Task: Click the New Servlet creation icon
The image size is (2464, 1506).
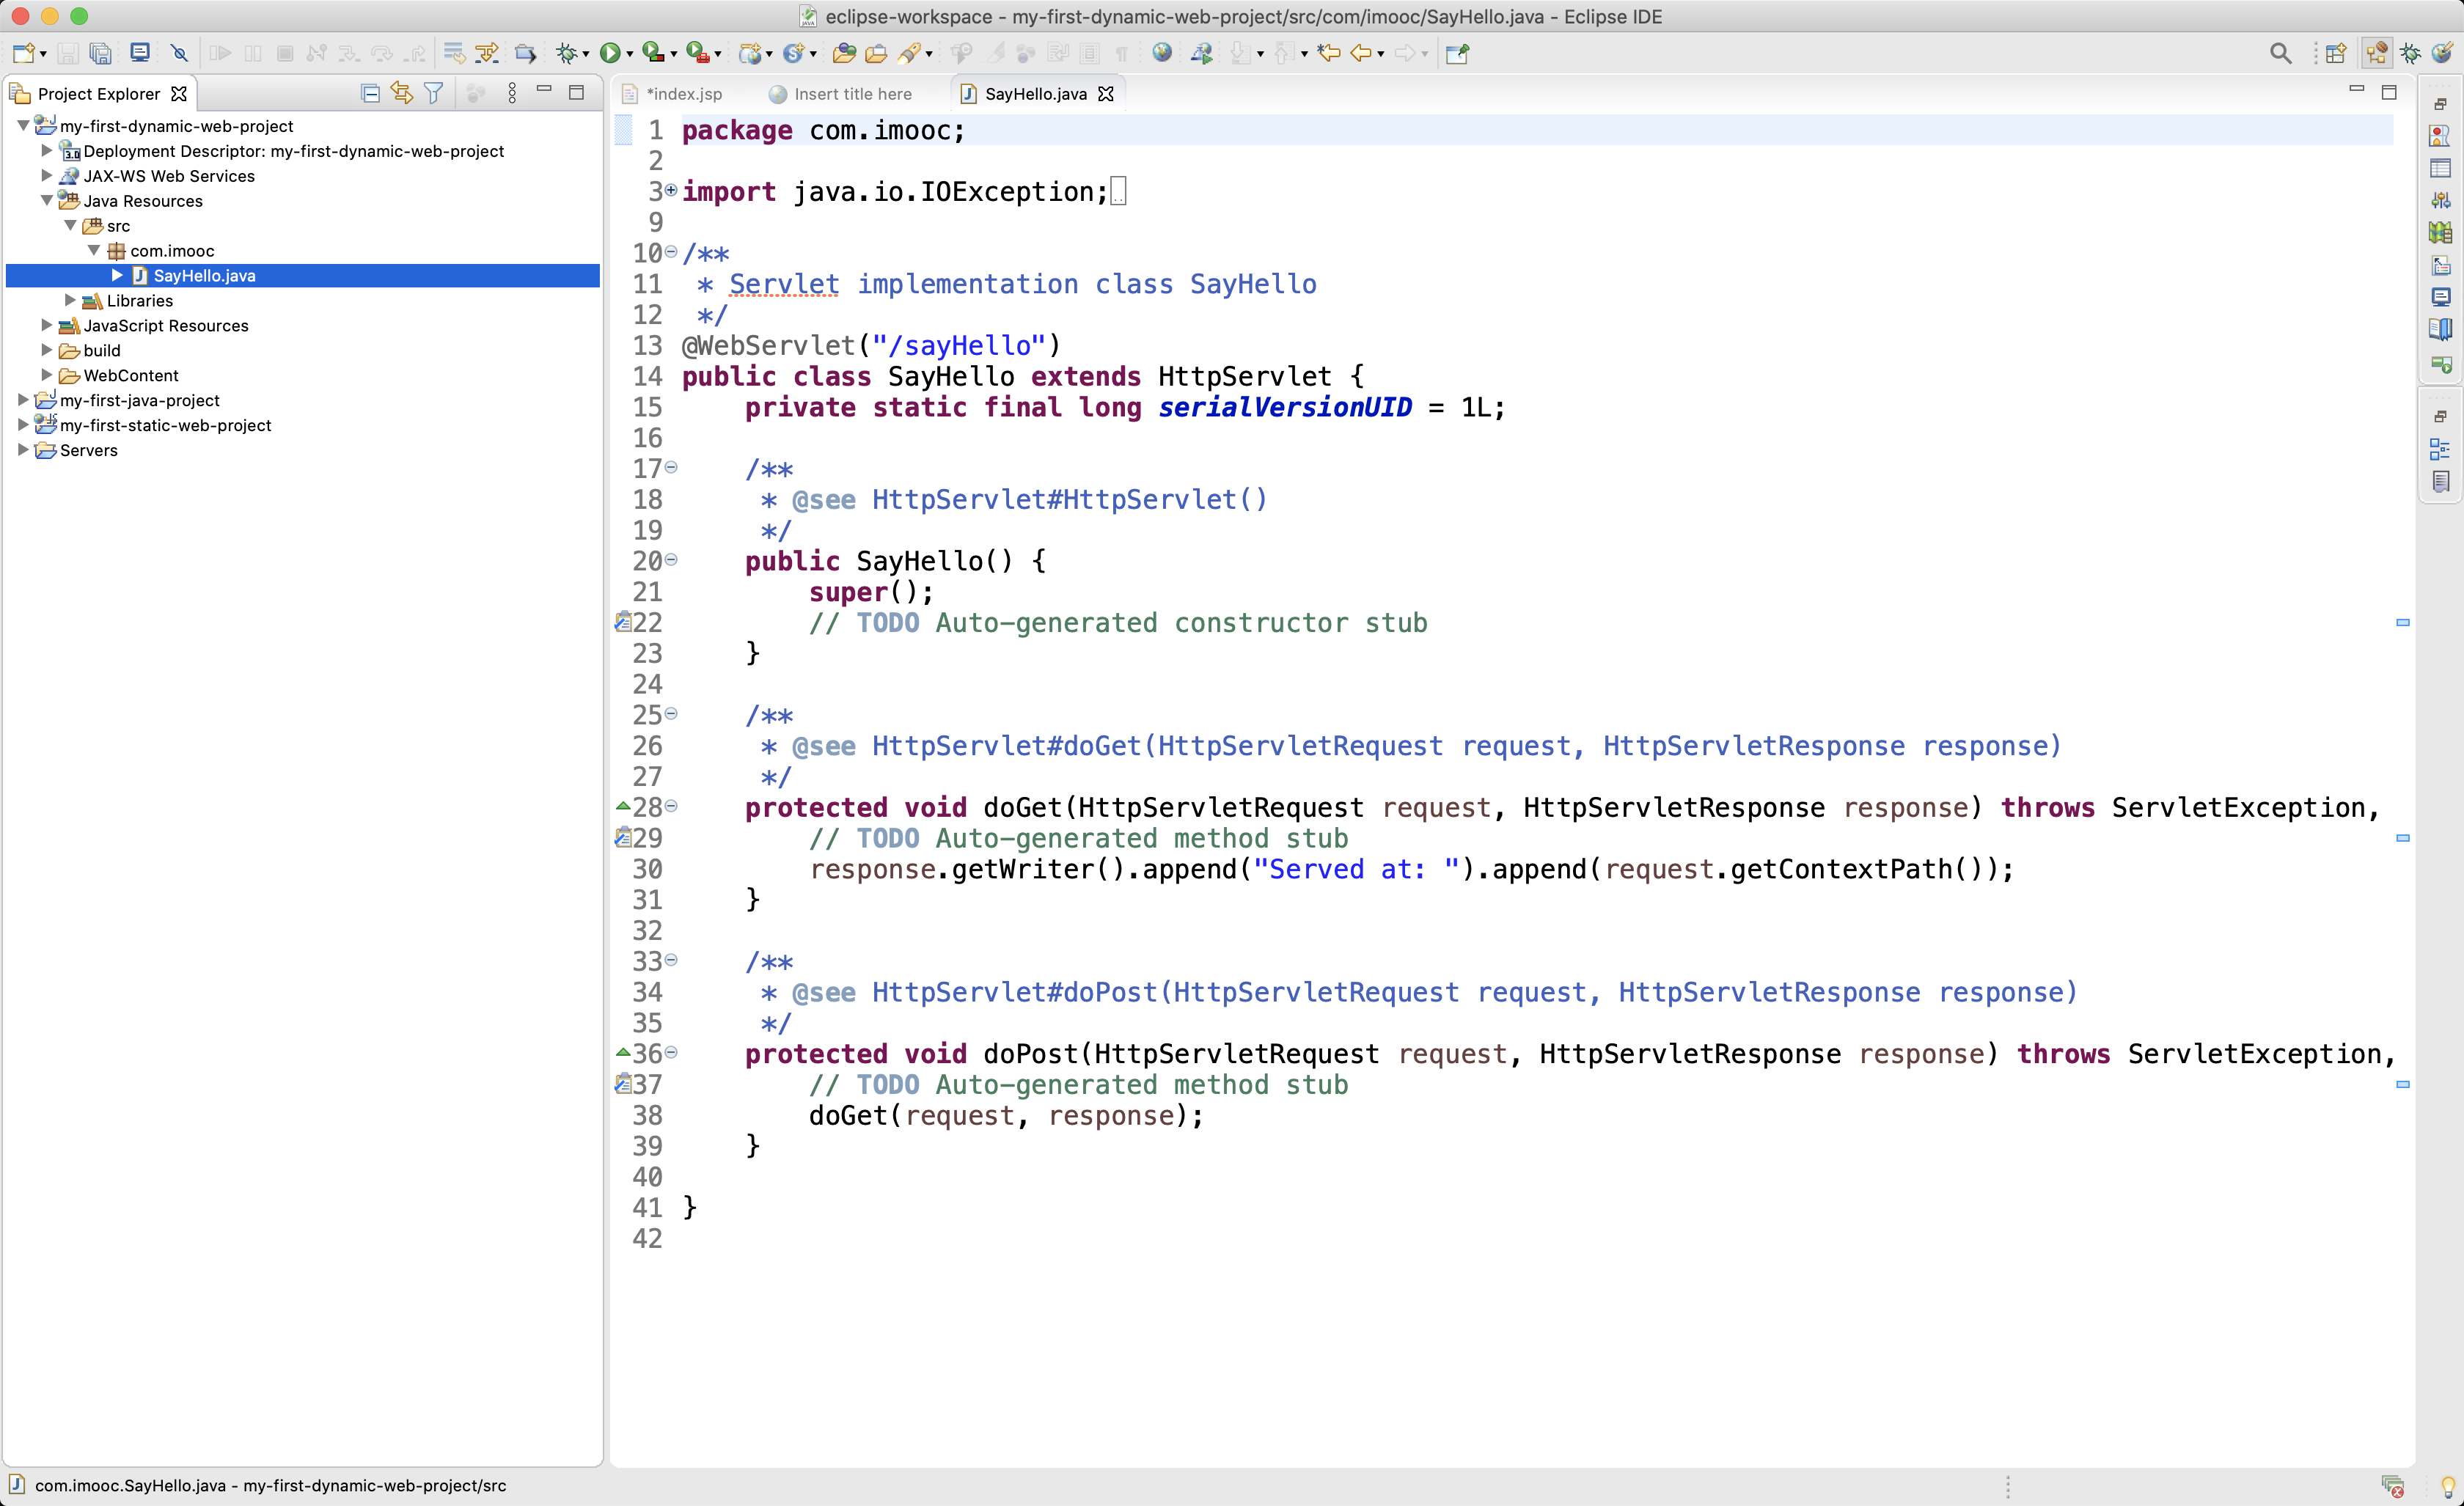Action: click(794, 53)
